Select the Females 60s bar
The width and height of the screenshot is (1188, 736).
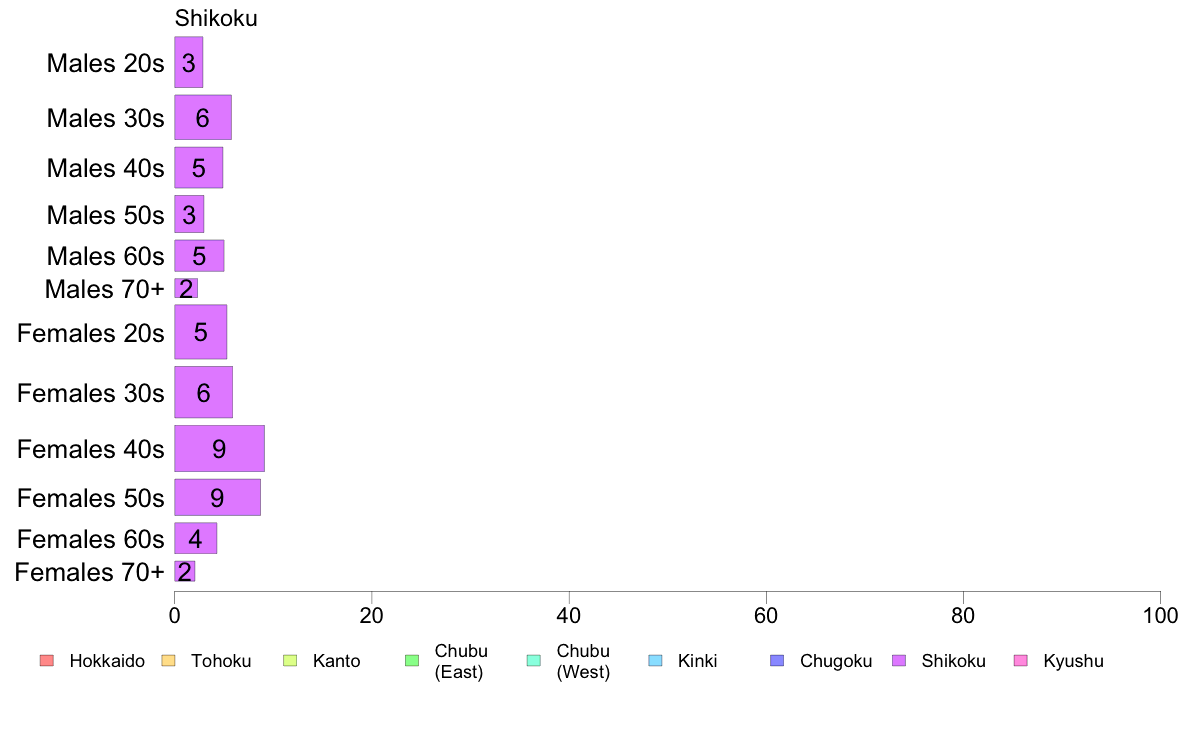[x=195, y=538]
